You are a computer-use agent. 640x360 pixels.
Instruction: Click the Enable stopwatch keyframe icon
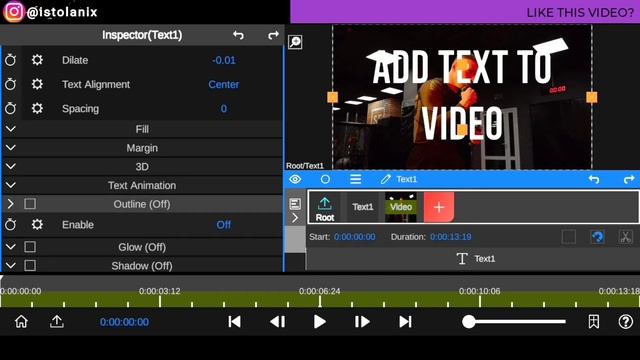point(11,224)
